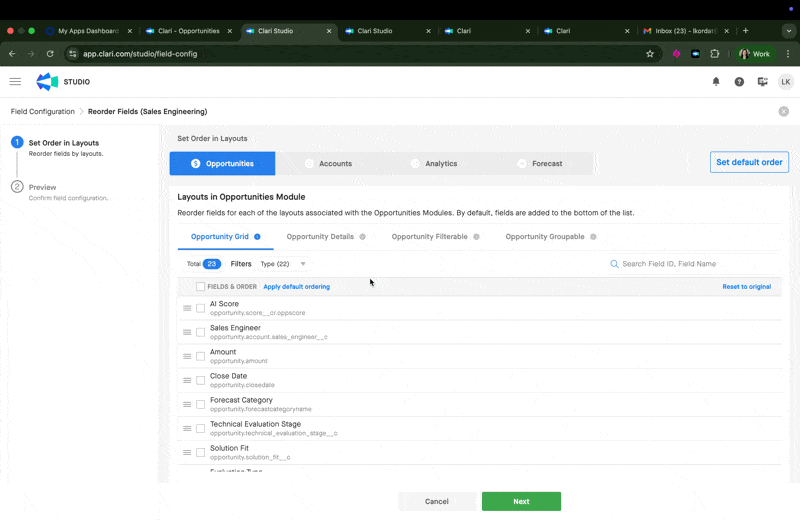Click Apply default ordering link
The image size is (800, 520).
(296, 287)
